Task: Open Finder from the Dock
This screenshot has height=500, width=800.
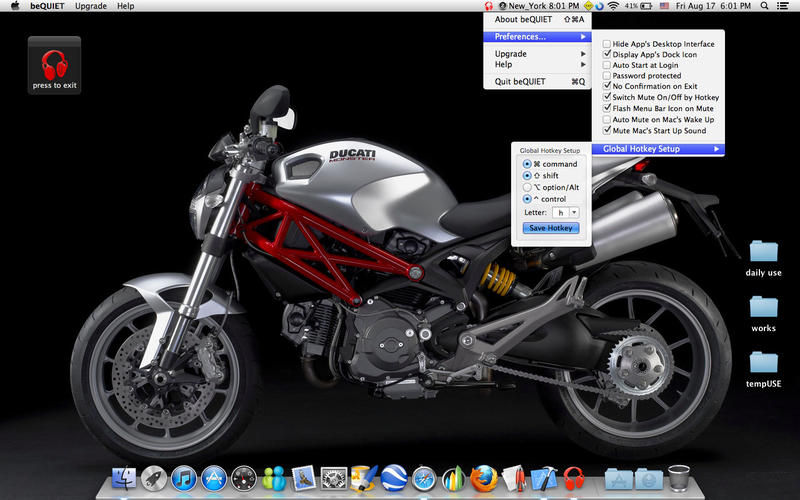Action: pyautogui.click(x=123, y=478)
